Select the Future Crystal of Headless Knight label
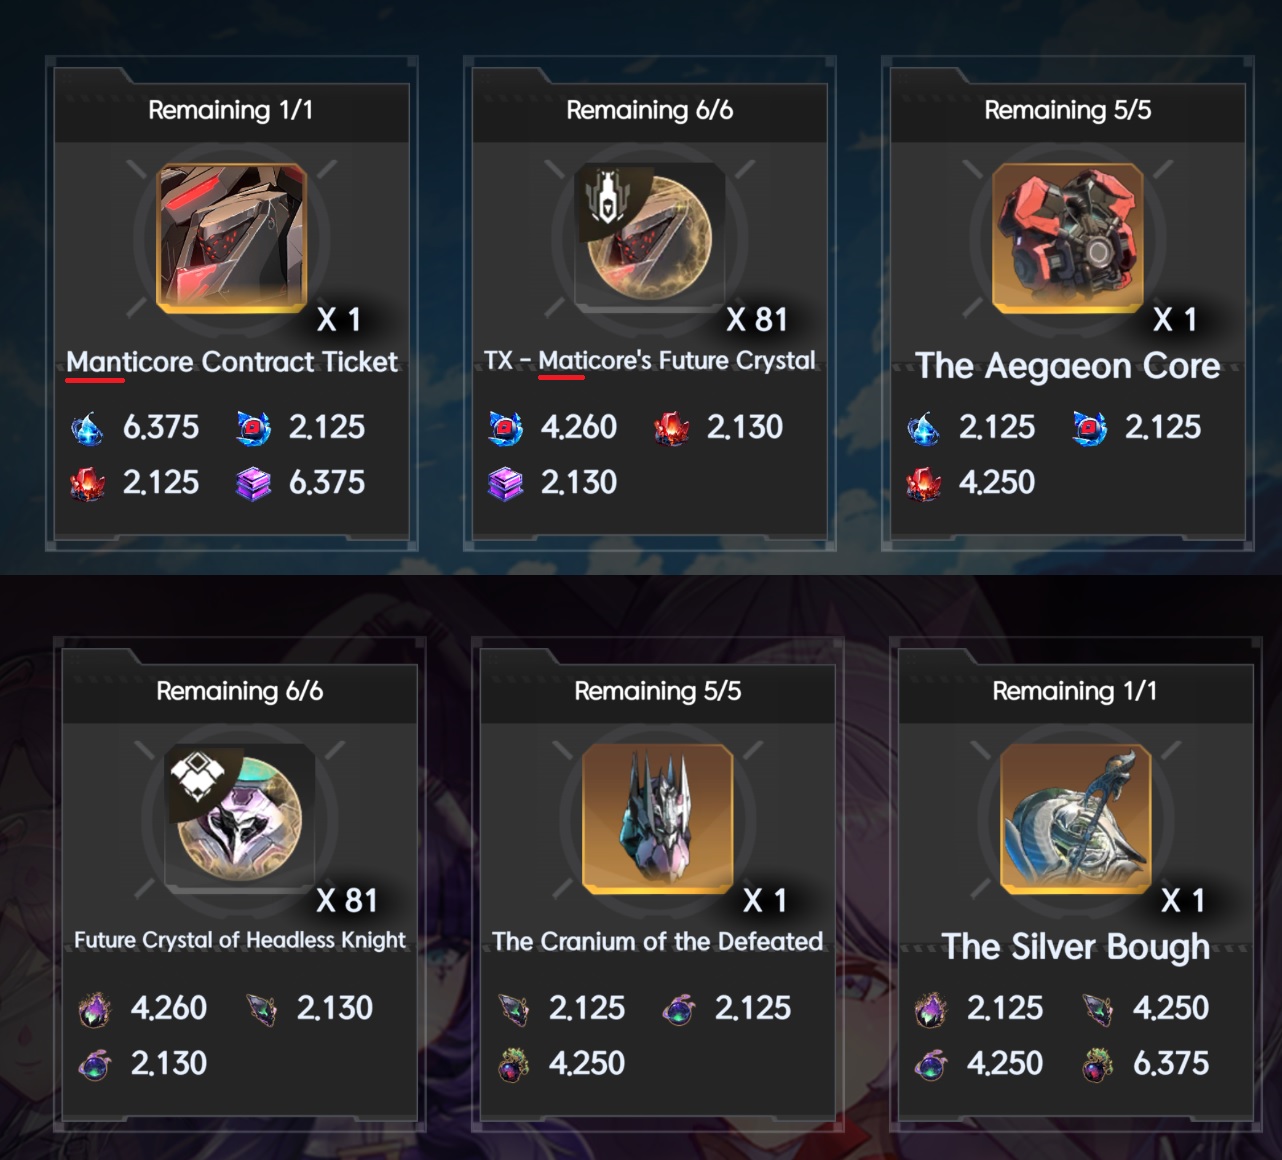The height and width of the screenshot is (1160, 1282). [240, 940]
